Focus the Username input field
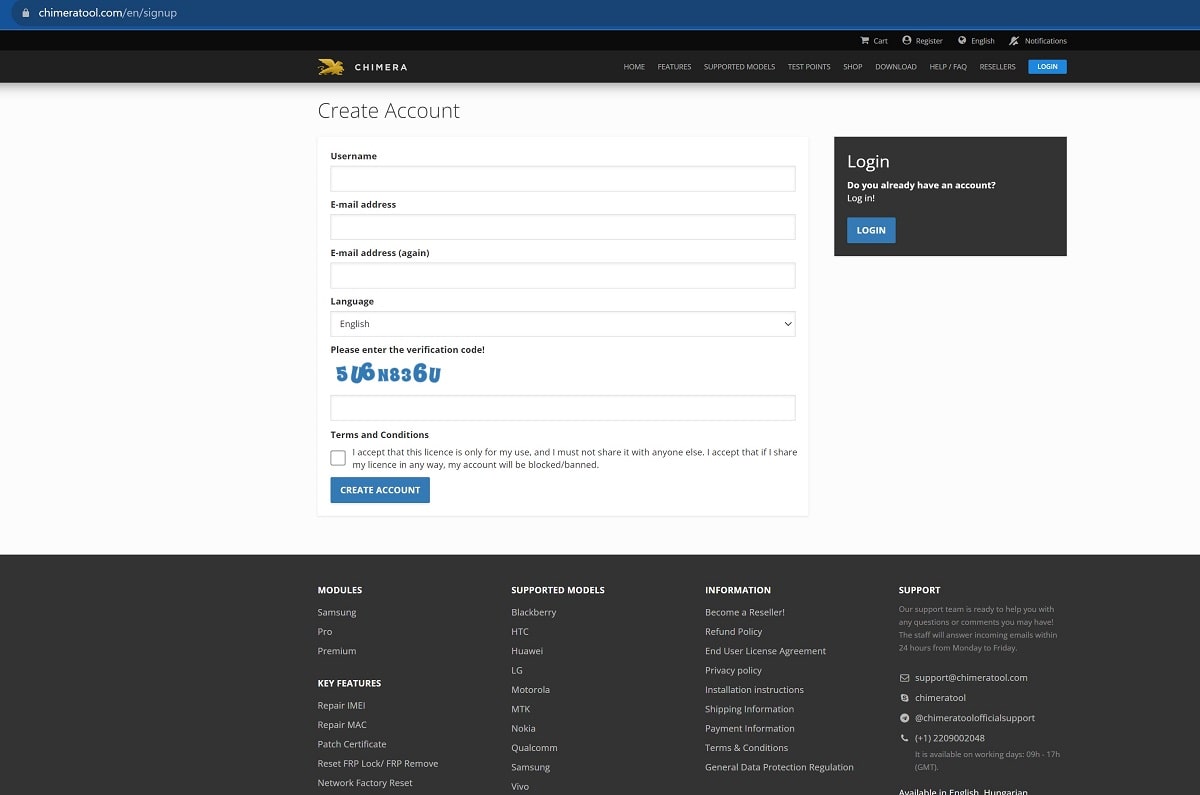 click(x=562, y=179)
